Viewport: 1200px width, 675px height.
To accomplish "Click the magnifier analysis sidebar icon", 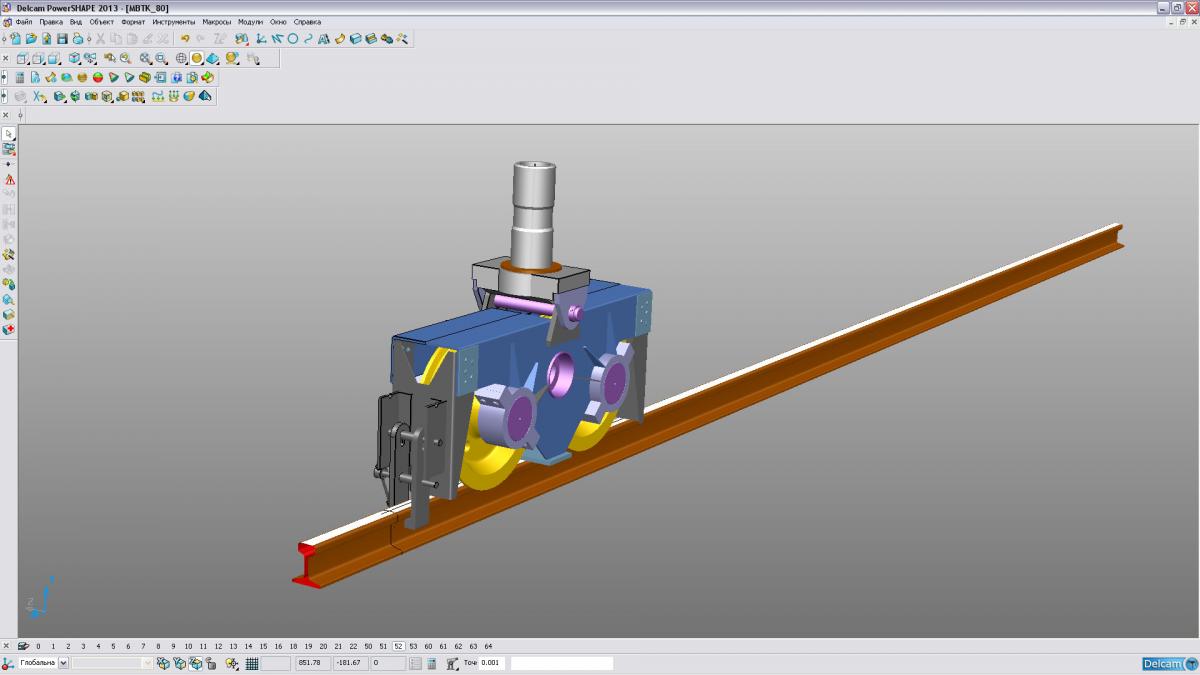I will pyautogui.click(x=9, y=299).
